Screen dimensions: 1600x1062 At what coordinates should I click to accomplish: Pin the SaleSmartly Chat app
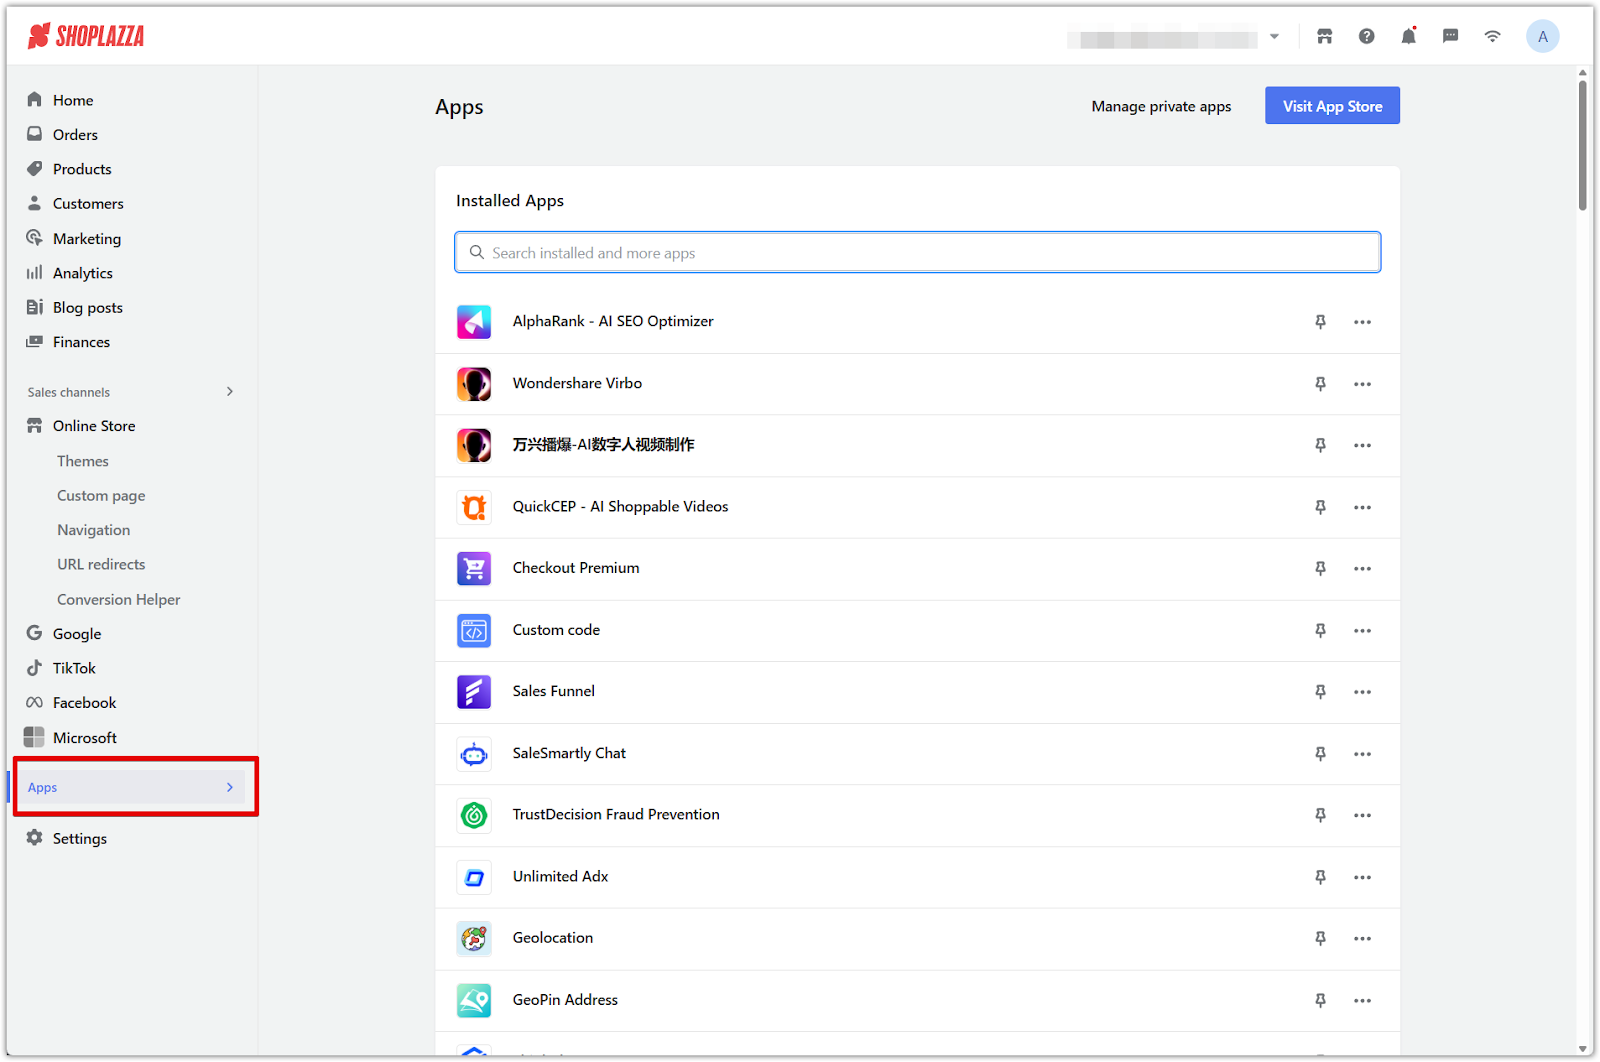click(x=1320, y=754)
